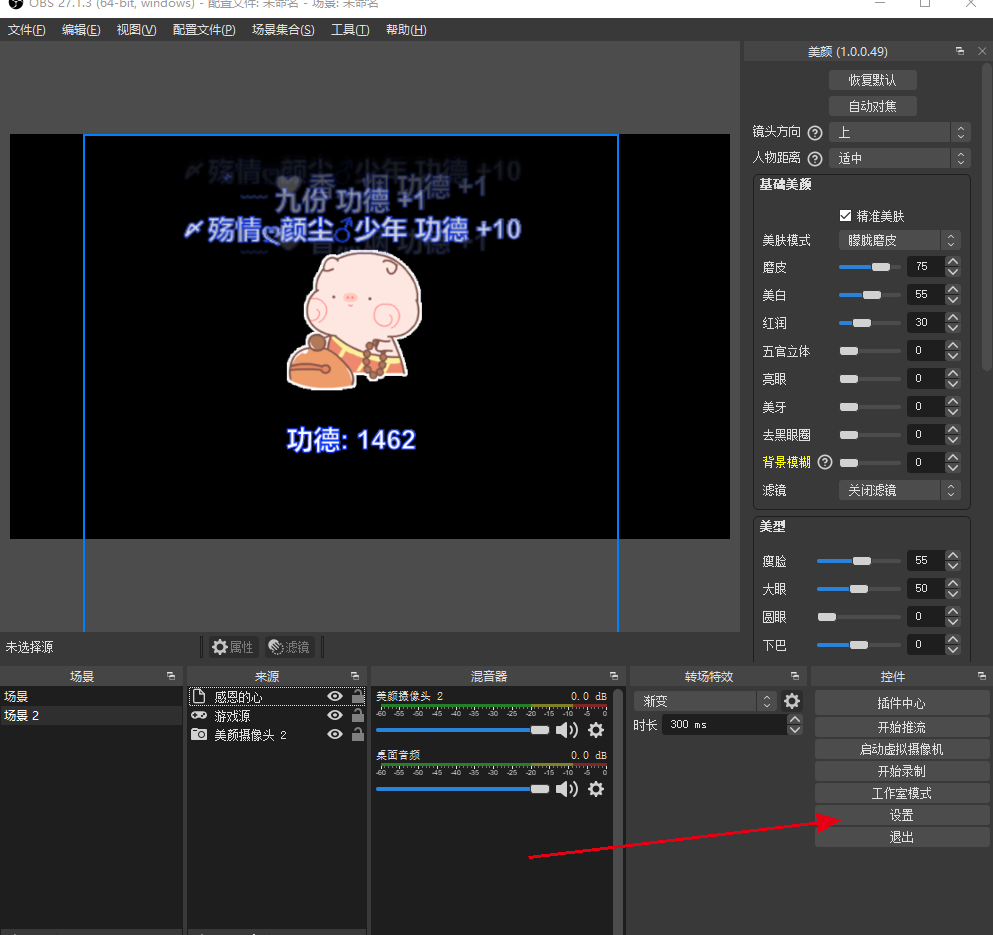993x935 pixels.
Task: Click the 开始录制 button
Action: [901, 771]
